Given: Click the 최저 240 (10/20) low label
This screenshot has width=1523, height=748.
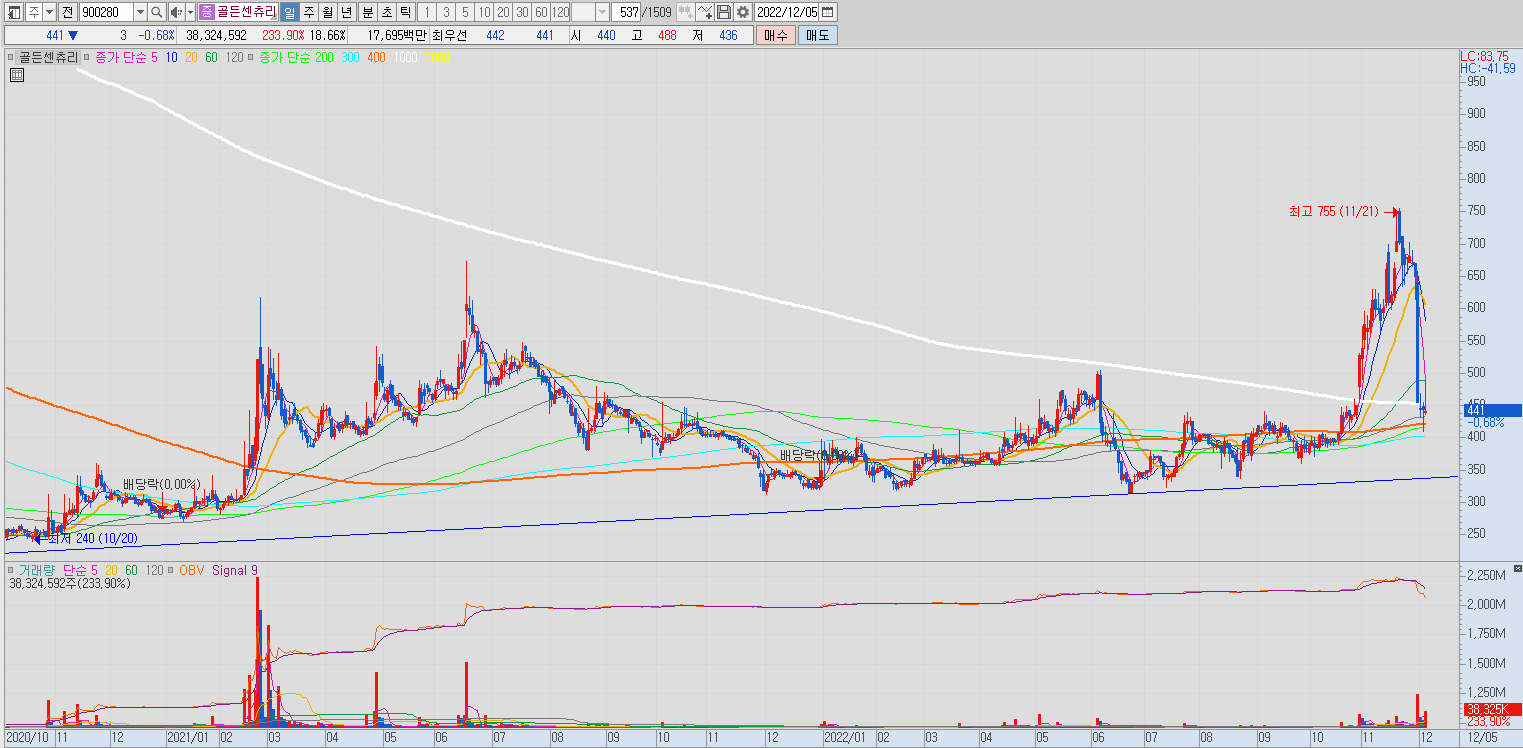Looking at the screenshot, I should pos(92,538).
